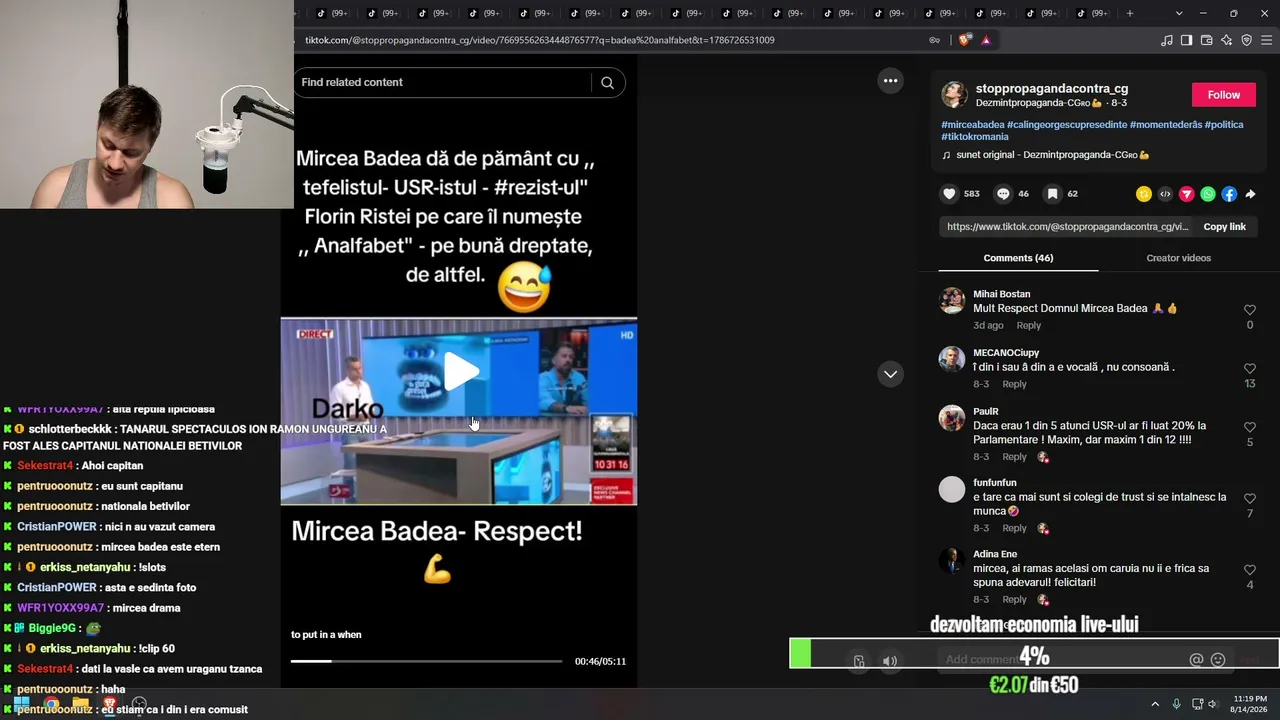This screenshot has width=1280, height=720.
Task: Open the three-dot more options menu on the video
Action: point(890,81)
